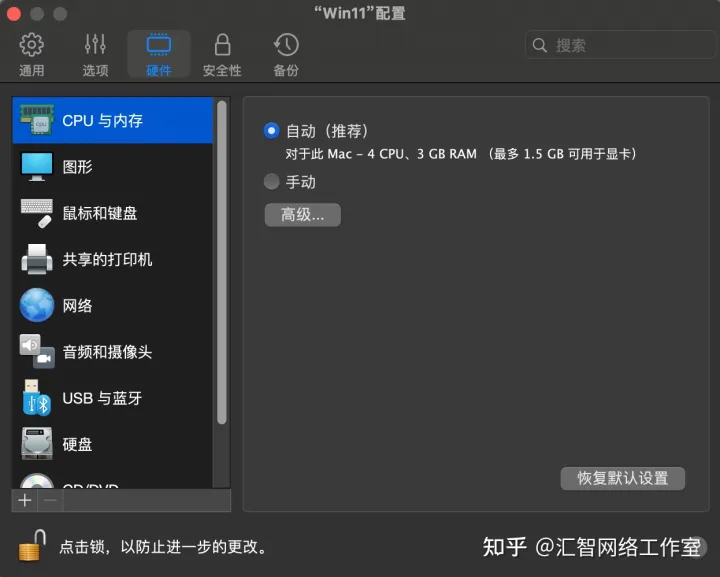Click the keyboard and mouse icon
720x577 pixels.
coord(37,213)
